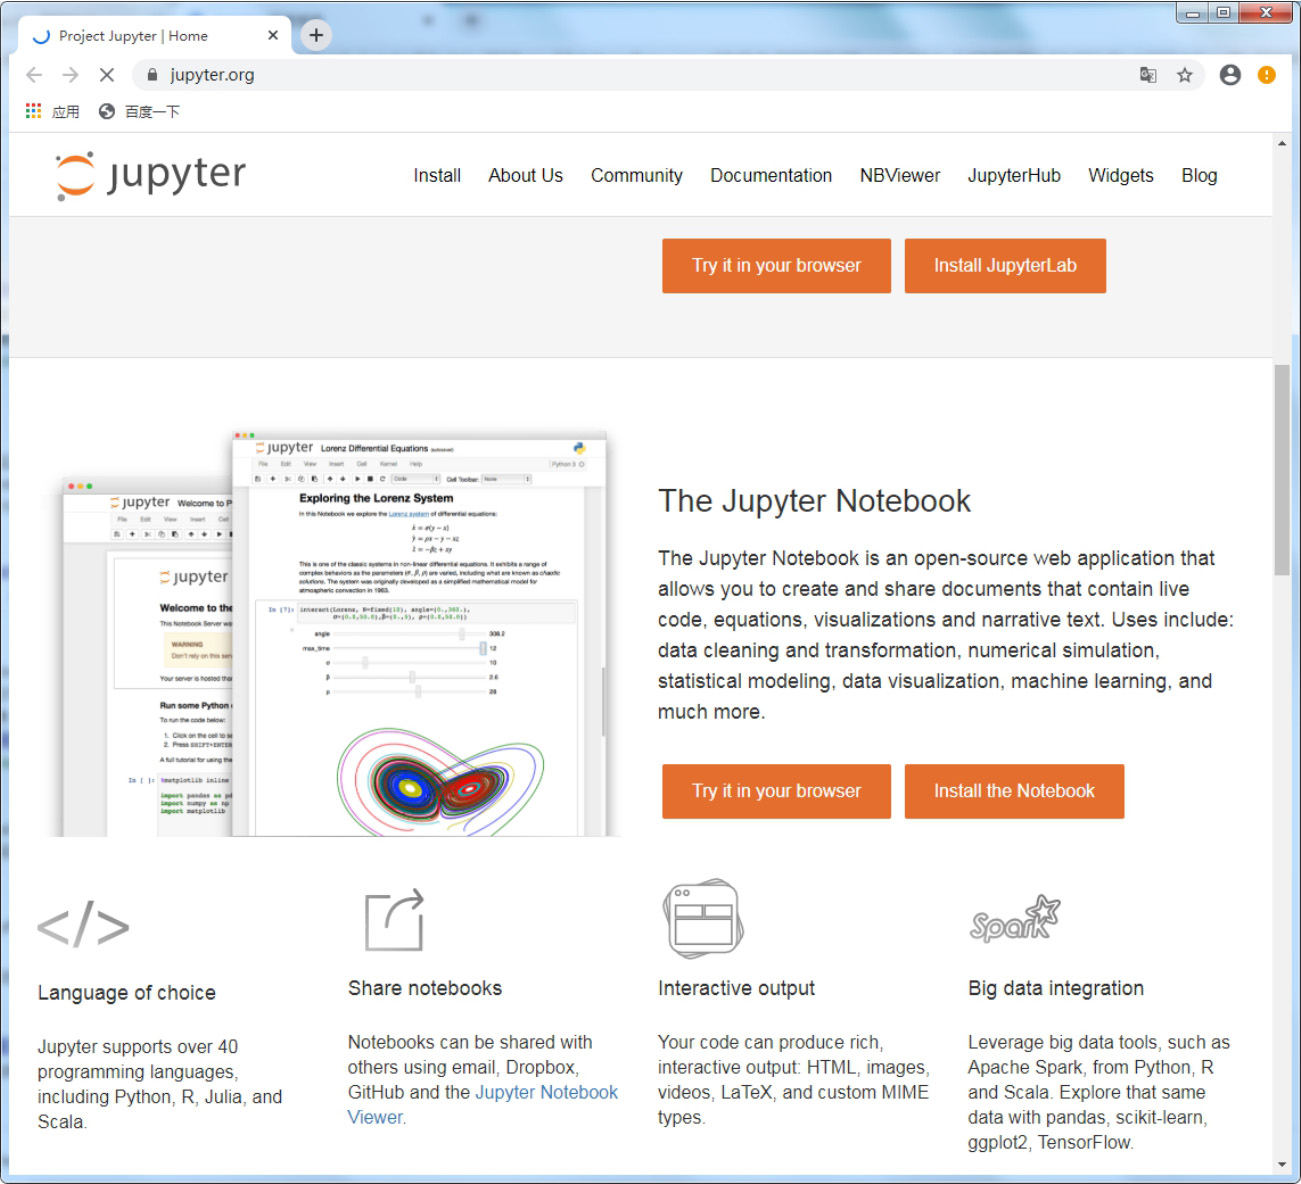Image resolution: width=1301 pixels, height=1184 pixels.
Task: Click the padlock site security icon
Action: (152, 75)
